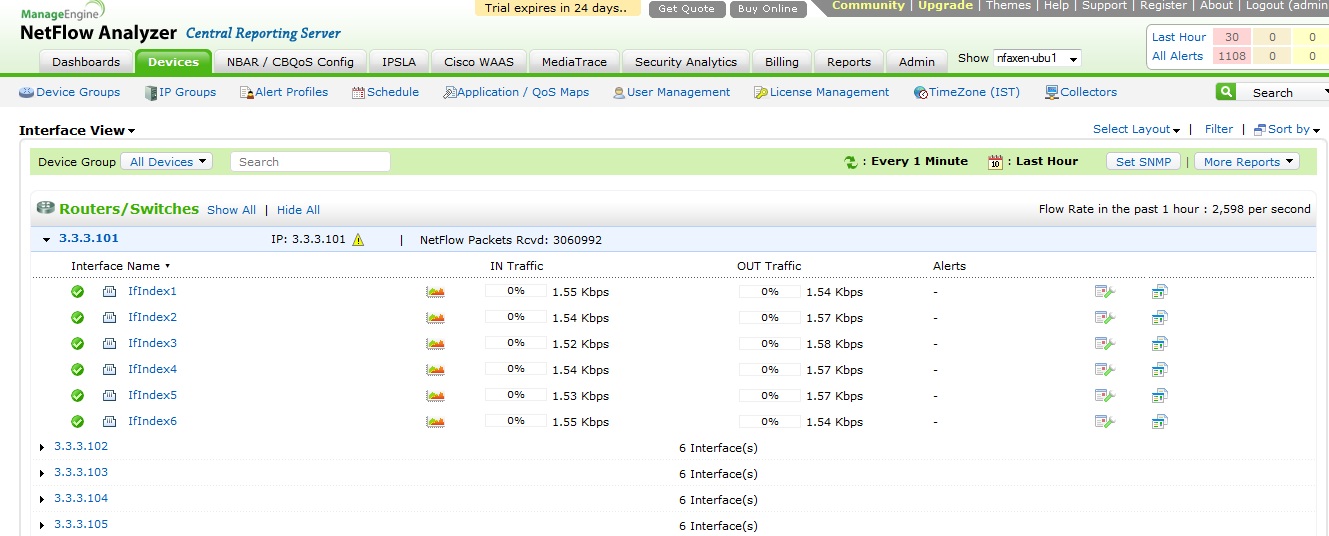The image size is (1329, 536).
Task: Click the top-right Search box
Action: click(x=1282, y=92)
